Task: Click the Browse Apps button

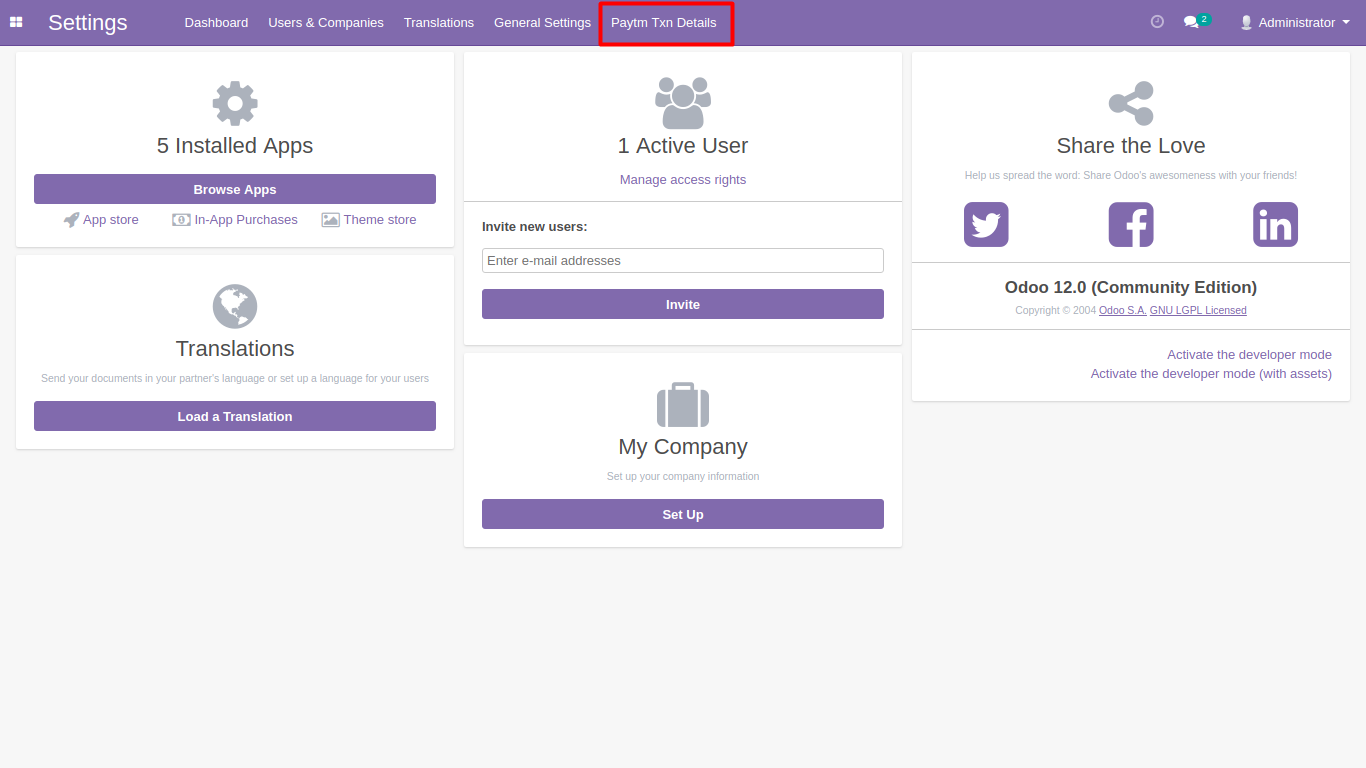Action: point(234,188)
